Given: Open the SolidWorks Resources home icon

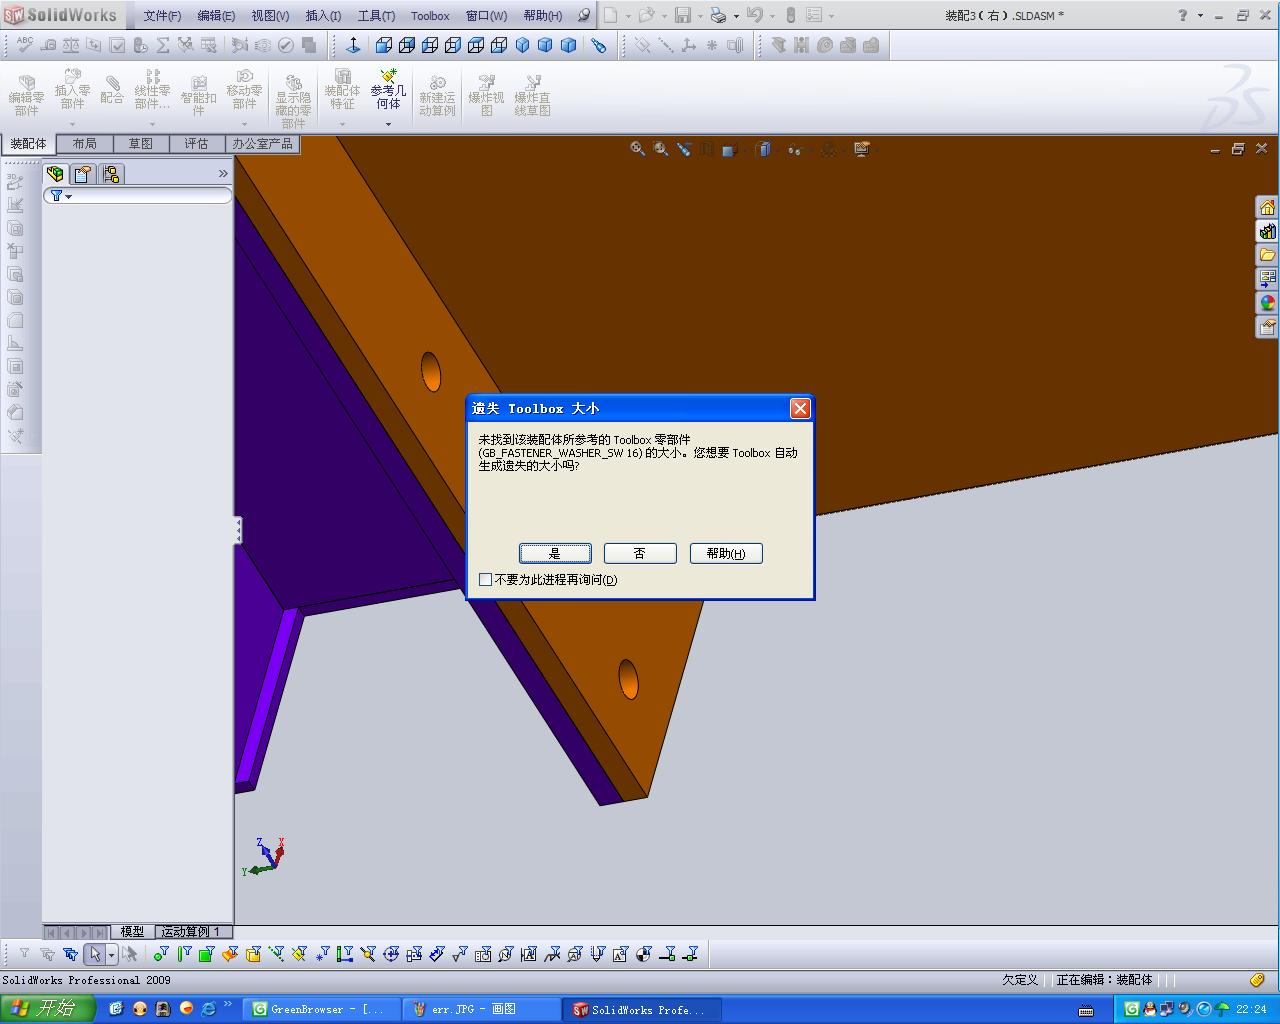Looking at the screenshot, I should (x=1268, y=207).
